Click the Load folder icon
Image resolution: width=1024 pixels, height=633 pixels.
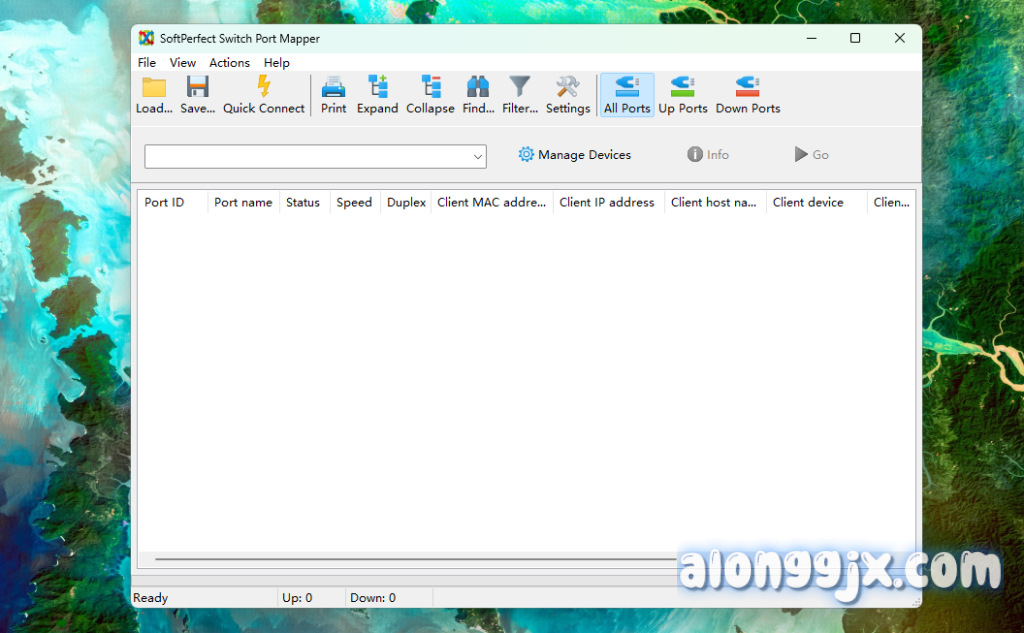pyautogui.click(x=154, y=88)
